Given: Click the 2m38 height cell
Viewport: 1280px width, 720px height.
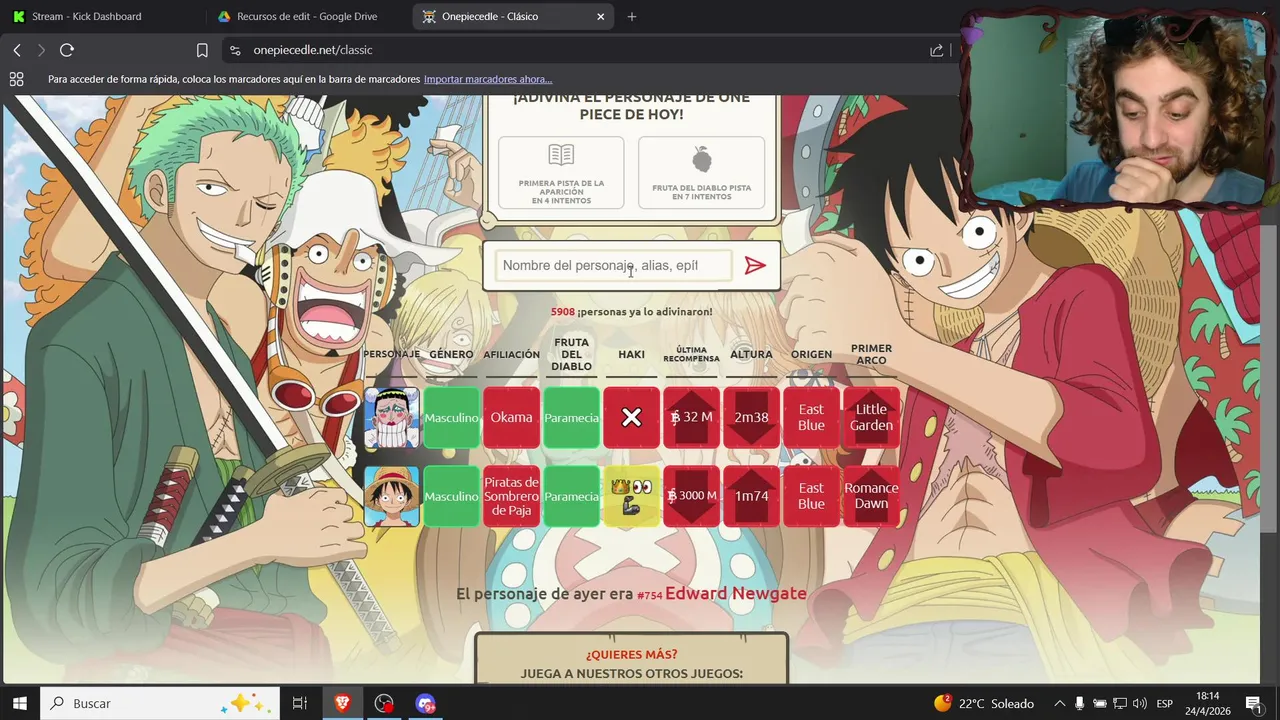Looking at the screenshot, I should (x=751, y=417).
